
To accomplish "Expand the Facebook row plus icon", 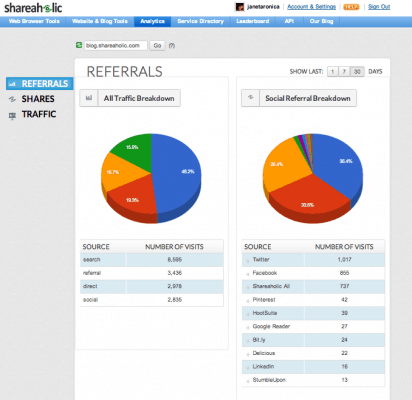I will coord(248,274).
